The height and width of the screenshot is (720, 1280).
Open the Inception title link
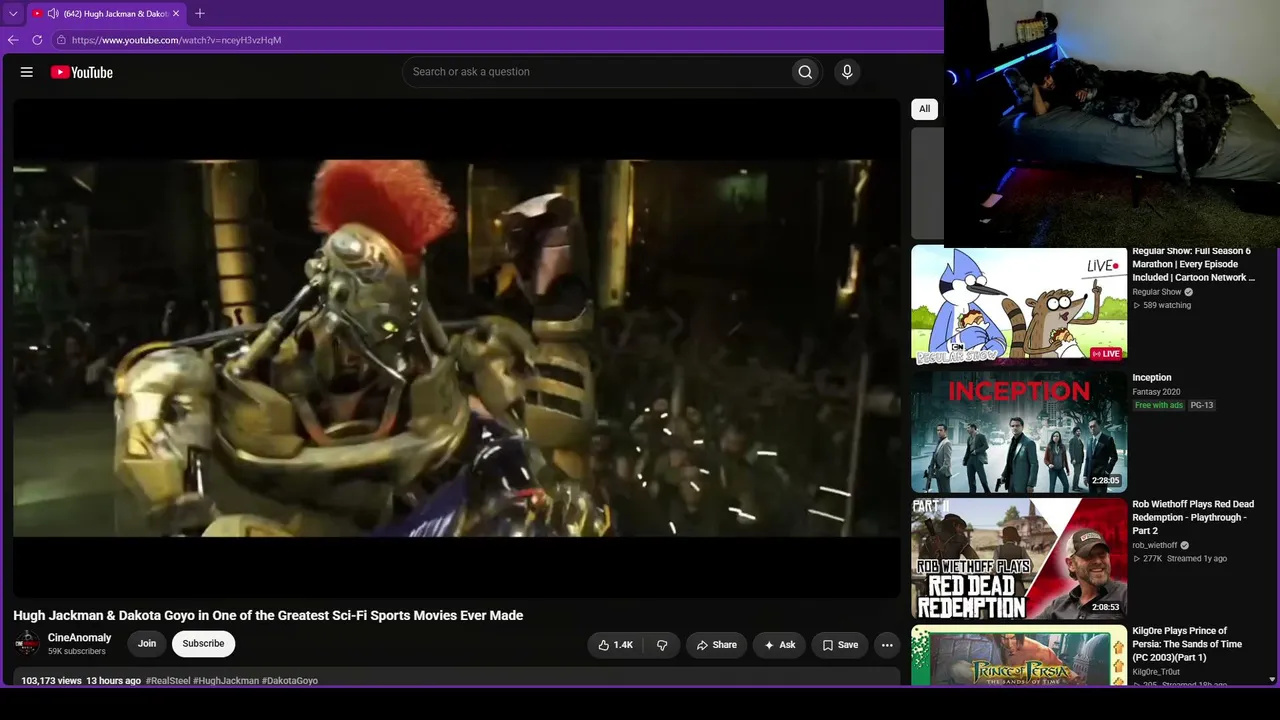1152,378
